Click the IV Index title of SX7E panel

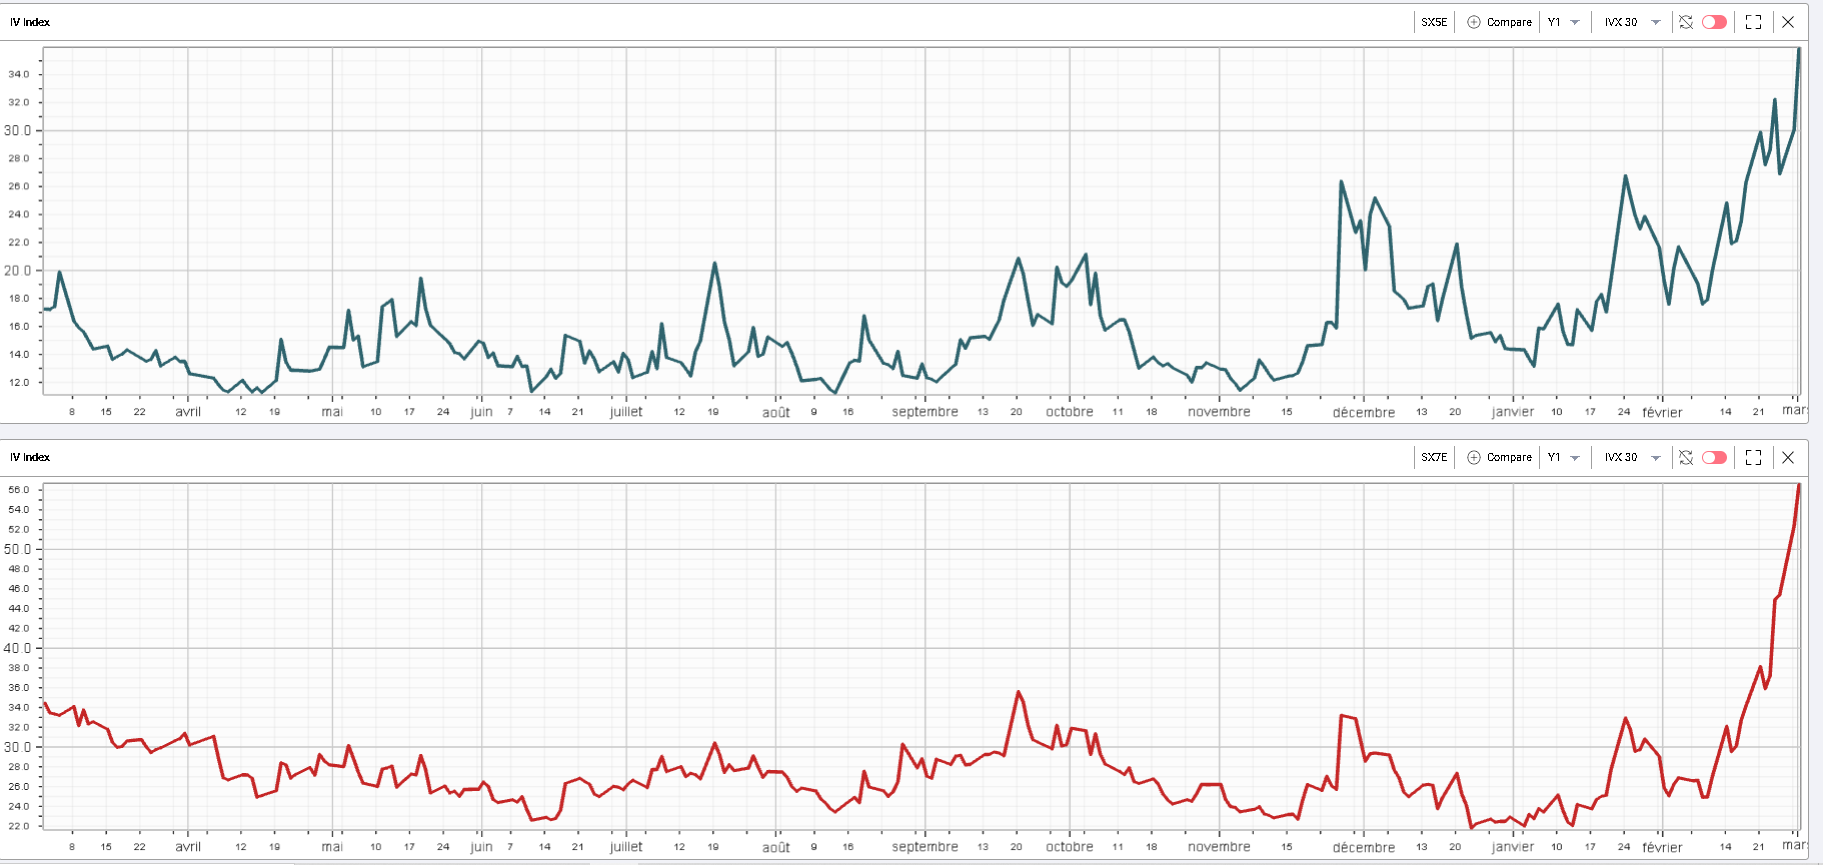point(30,457)
